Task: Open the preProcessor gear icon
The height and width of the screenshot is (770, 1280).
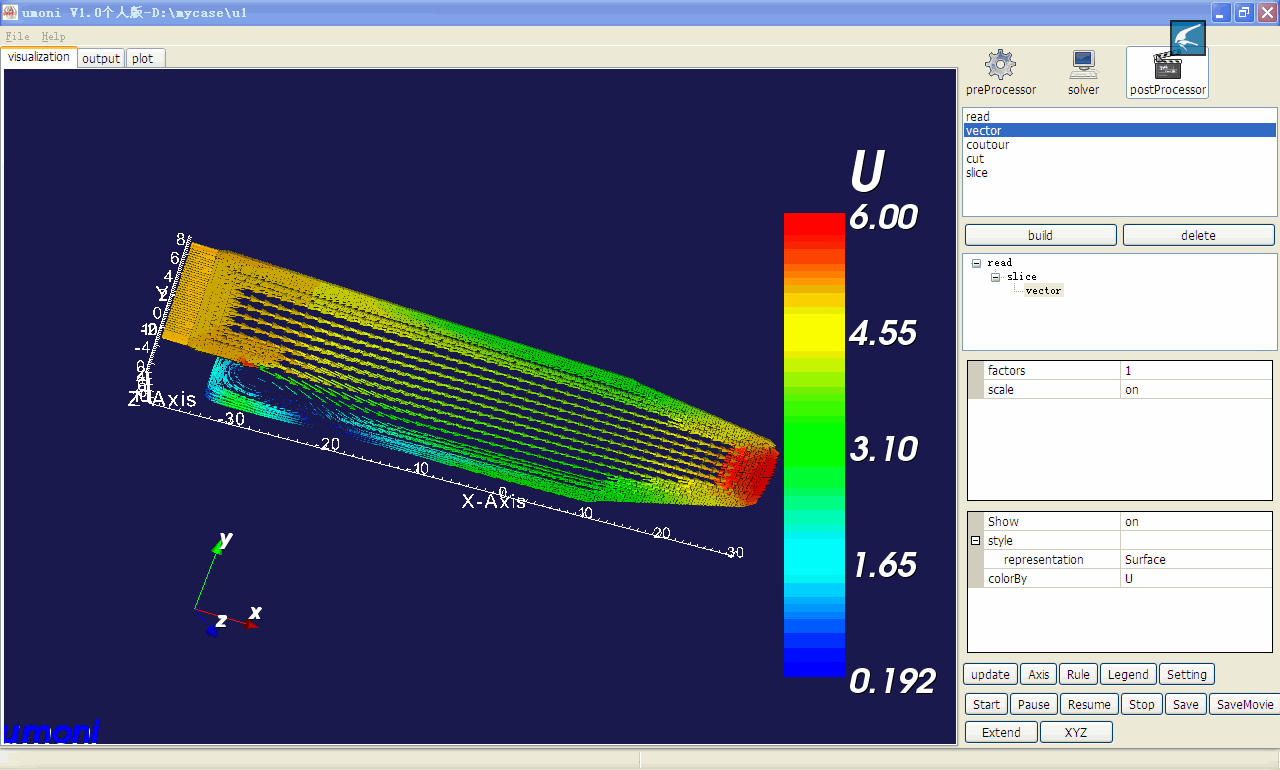Action: pos(1000,66)
